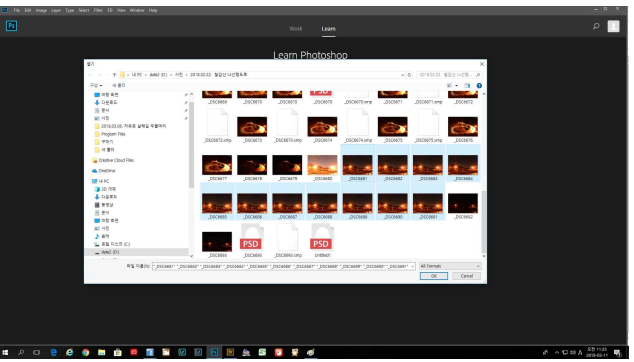Screen dimensions: 634x362
Task: Select 로컬 디스크 (C:) in sidebar
Action: (x=112, y=244)
